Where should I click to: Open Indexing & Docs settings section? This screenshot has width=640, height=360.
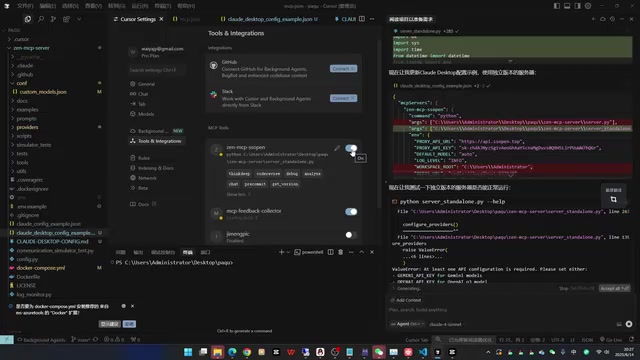pos(155,168)
